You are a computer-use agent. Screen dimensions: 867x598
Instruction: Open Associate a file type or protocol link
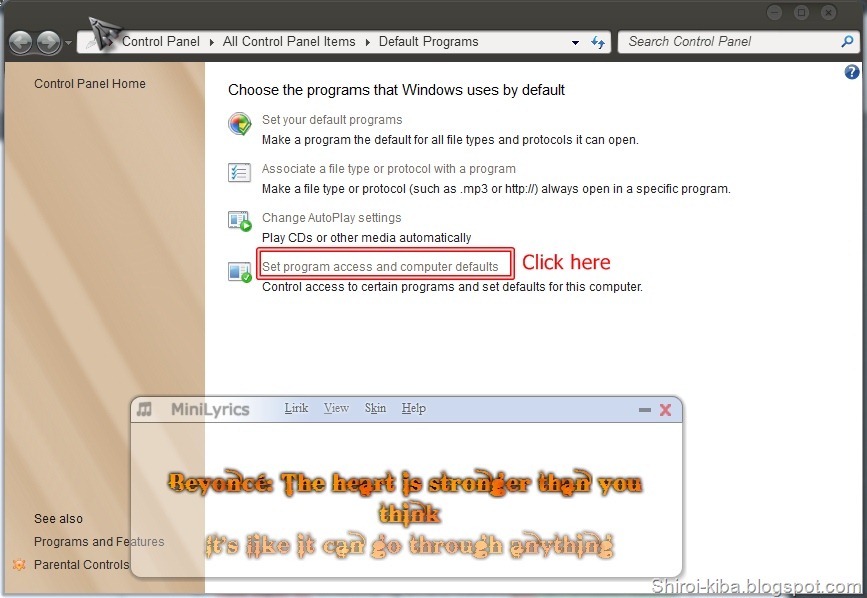[389, 169]
